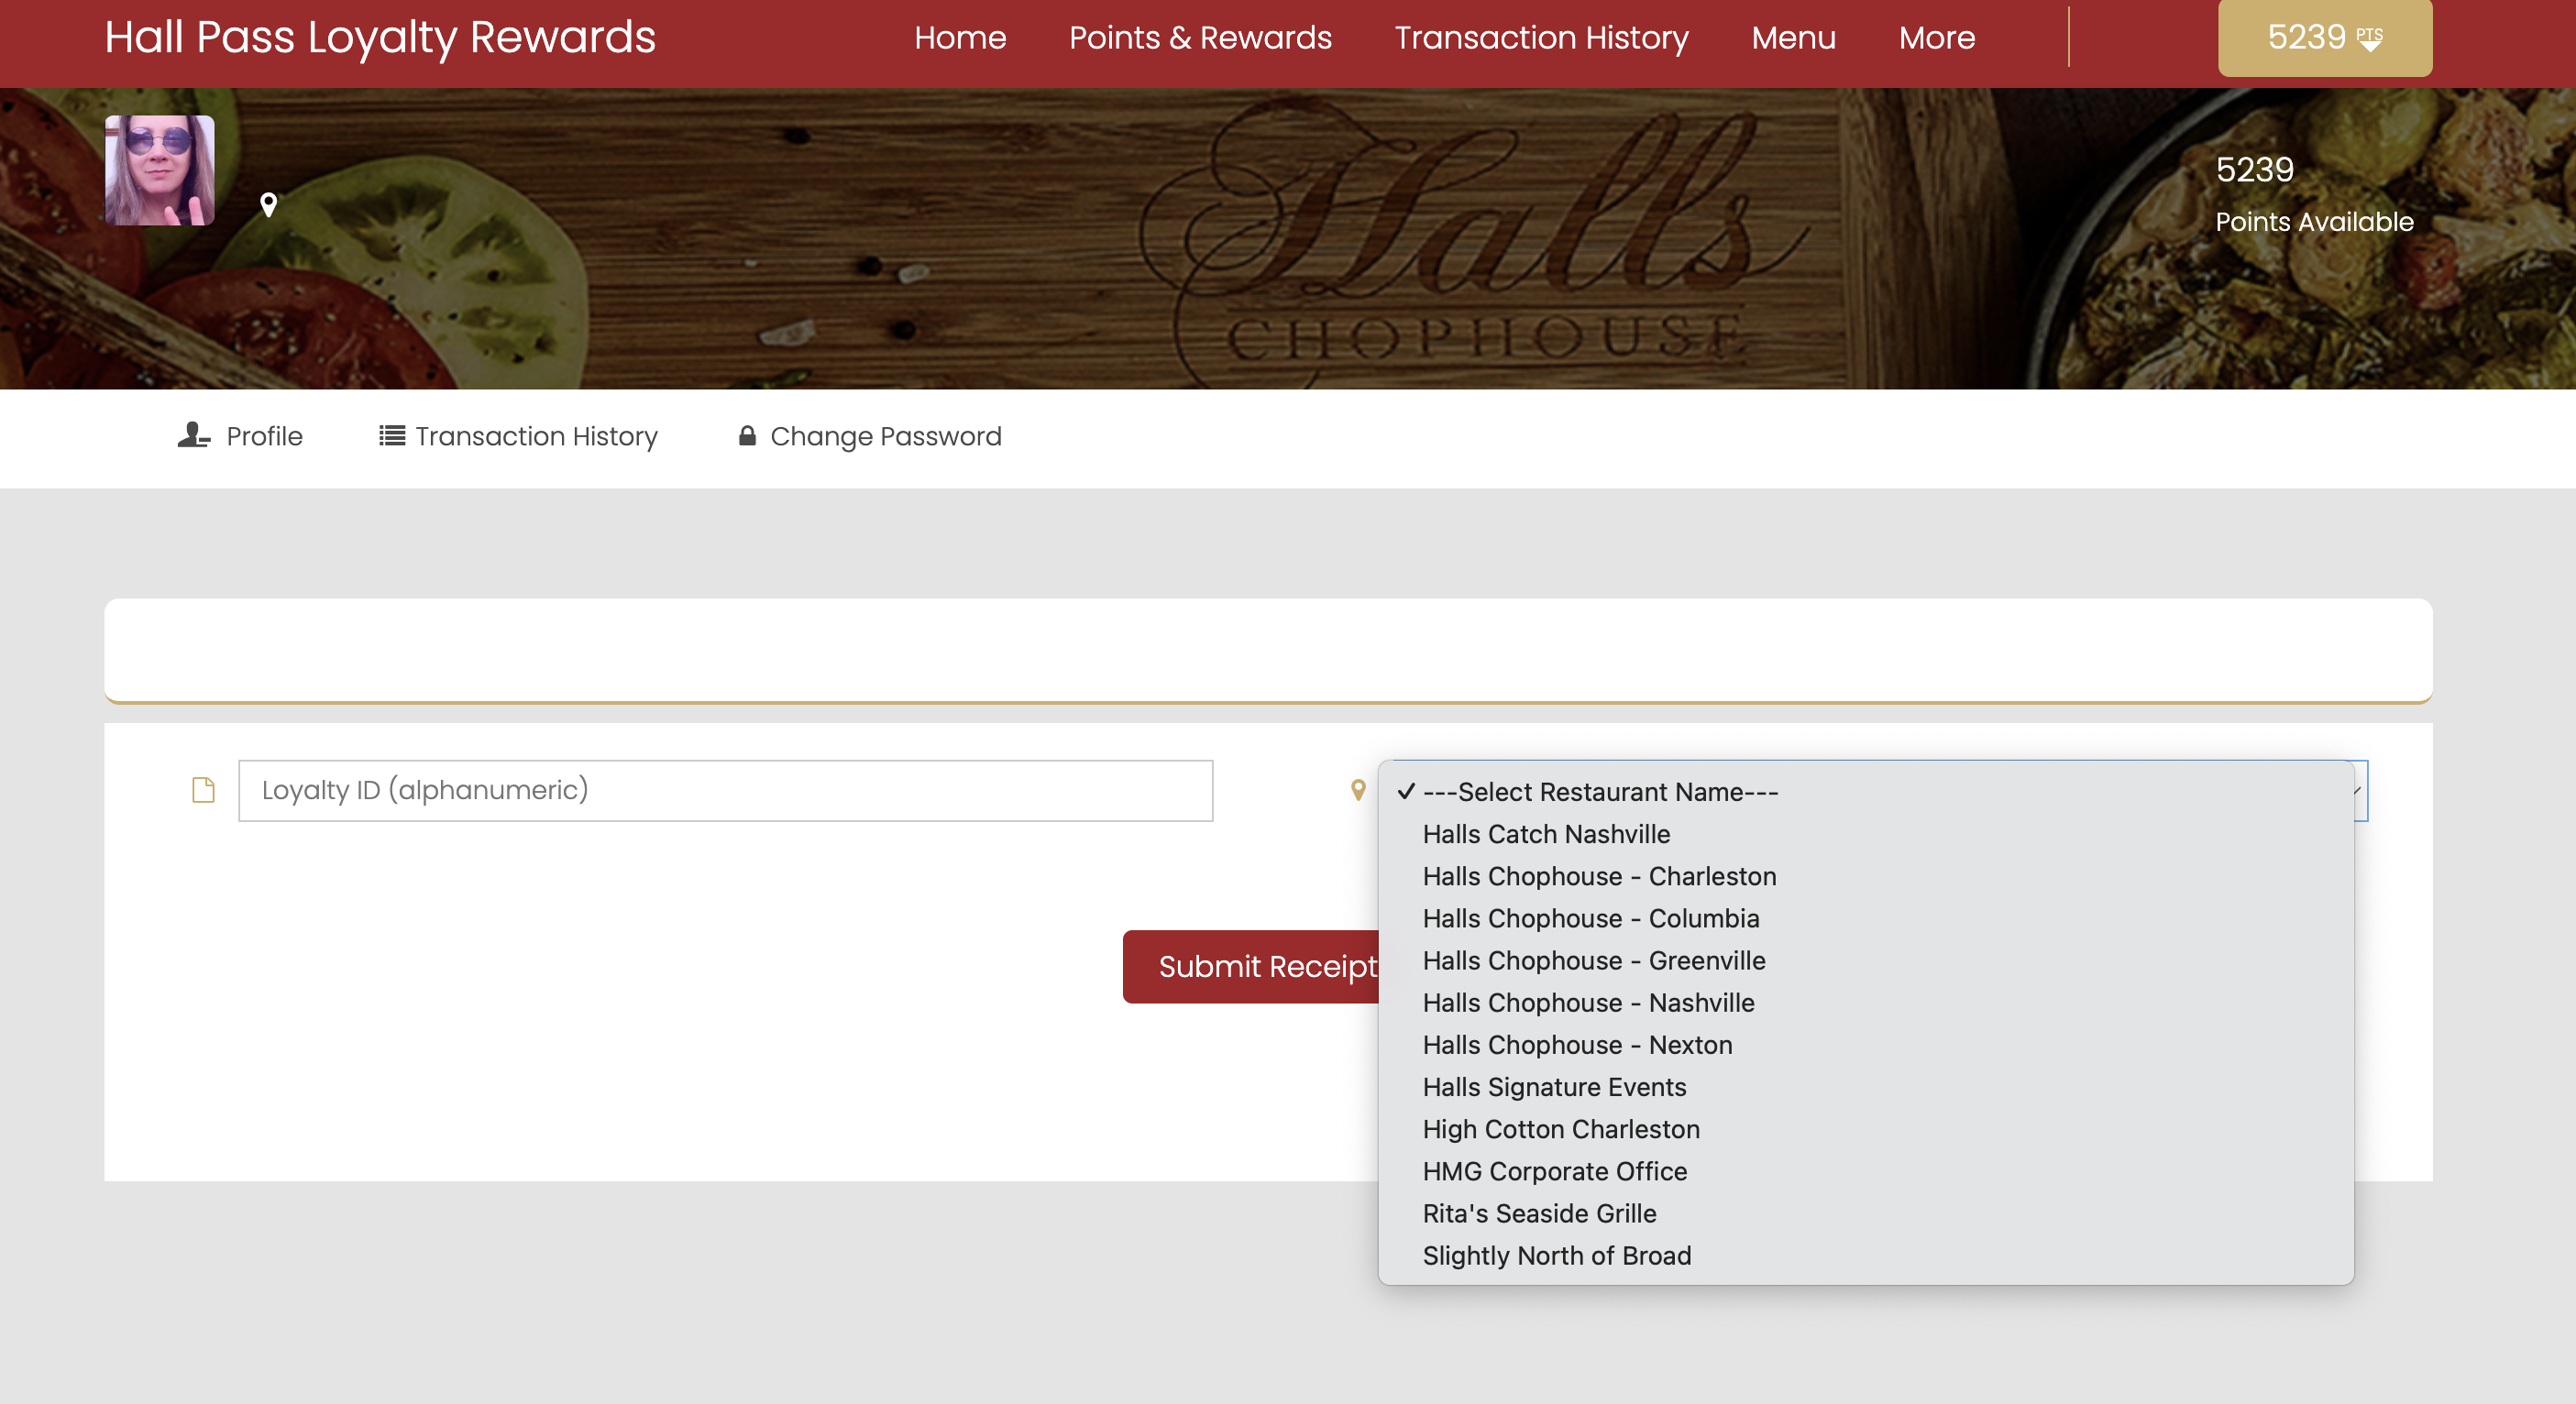The width and height of the screenshot is (2576, 1404).
Task: Select the Slightly North of Broad option
Action: pyautogui.click(x=1556, y=1255)
